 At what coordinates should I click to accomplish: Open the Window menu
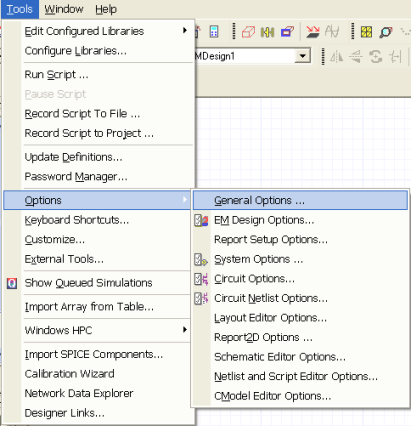pyautogui.click(x=64, y=9)
